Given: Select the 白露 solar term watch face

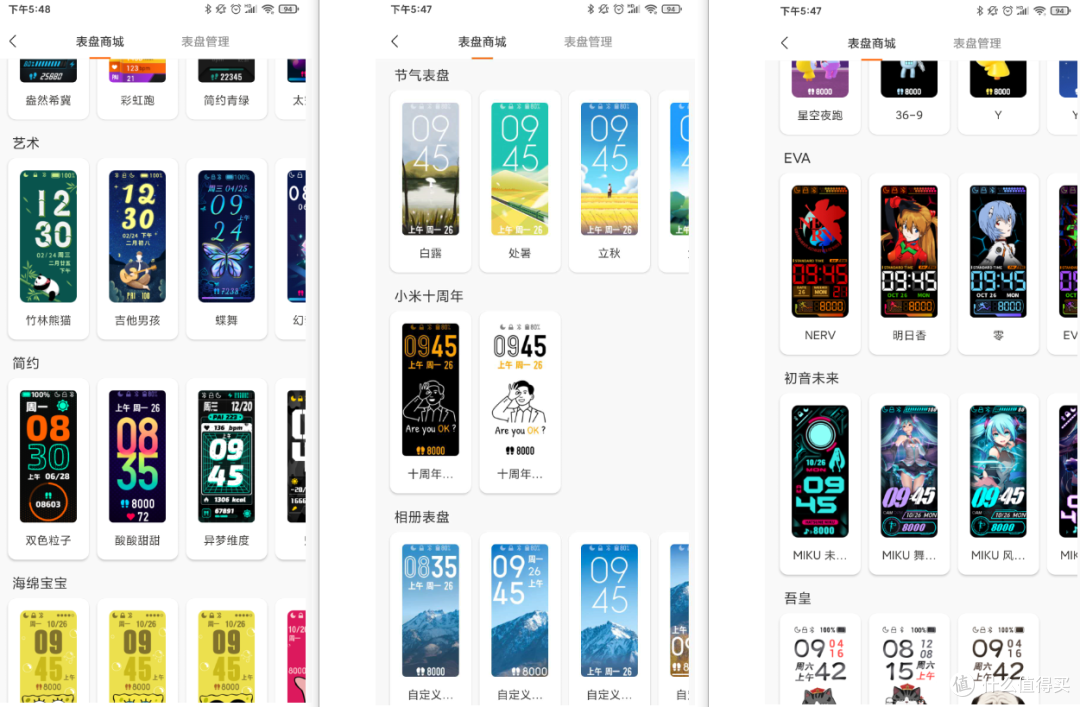Looking at the screenshot, I should point(430,181).
